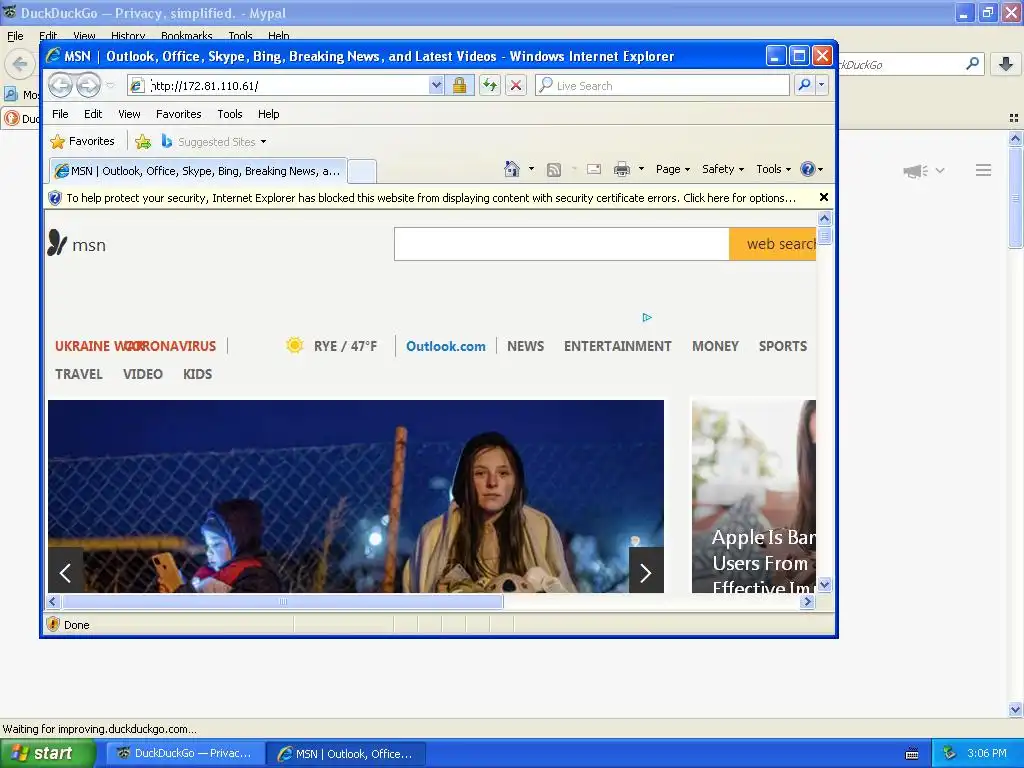Viewport: 1024px width, 768px height.
Task: Click the Read Mail envelope icon
Action: tap(594, 170)
